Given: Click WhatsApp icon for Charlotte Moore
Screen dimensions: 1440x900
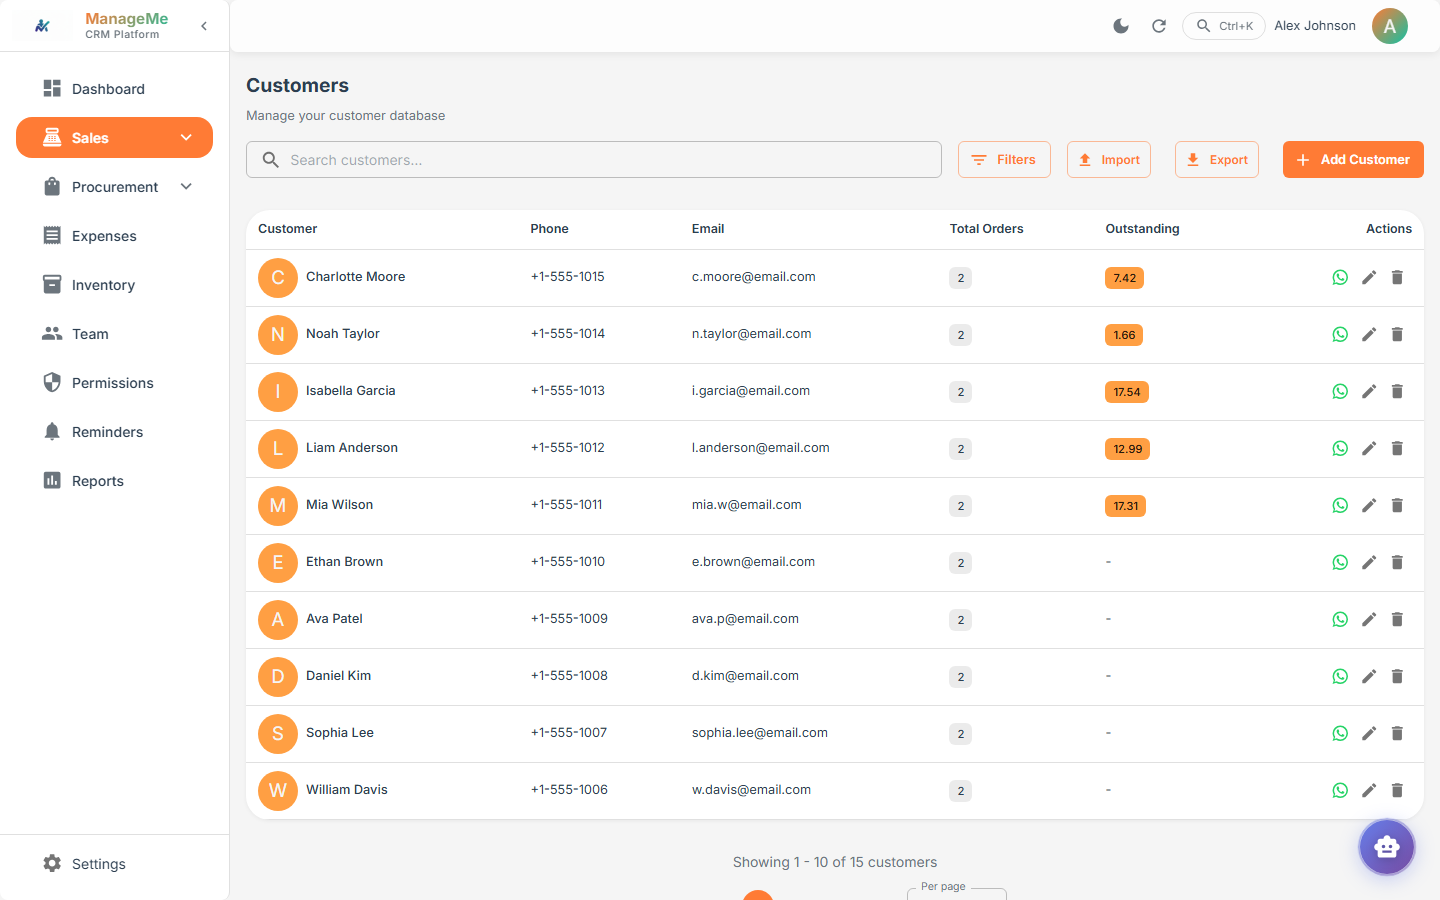Looking at the screenshot, I should pos(1340,278).
